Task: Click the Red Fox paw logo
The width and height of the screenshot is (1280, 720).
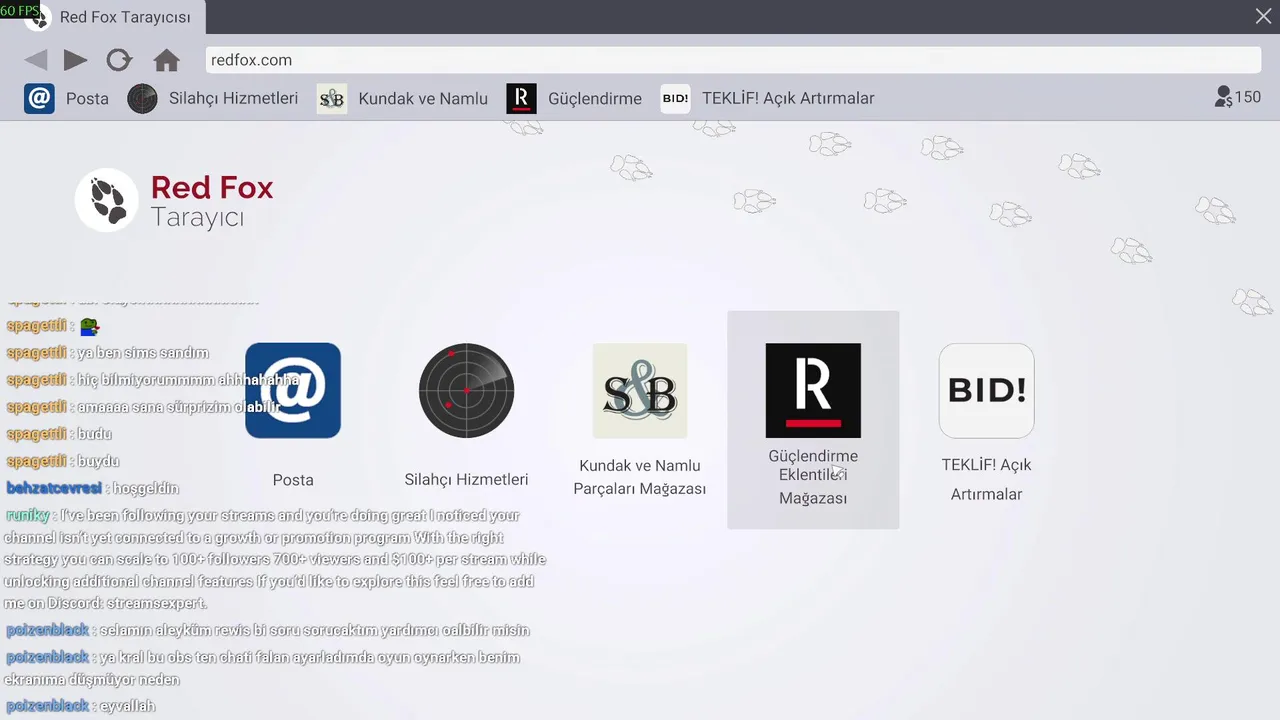Action: pos(107,200)
